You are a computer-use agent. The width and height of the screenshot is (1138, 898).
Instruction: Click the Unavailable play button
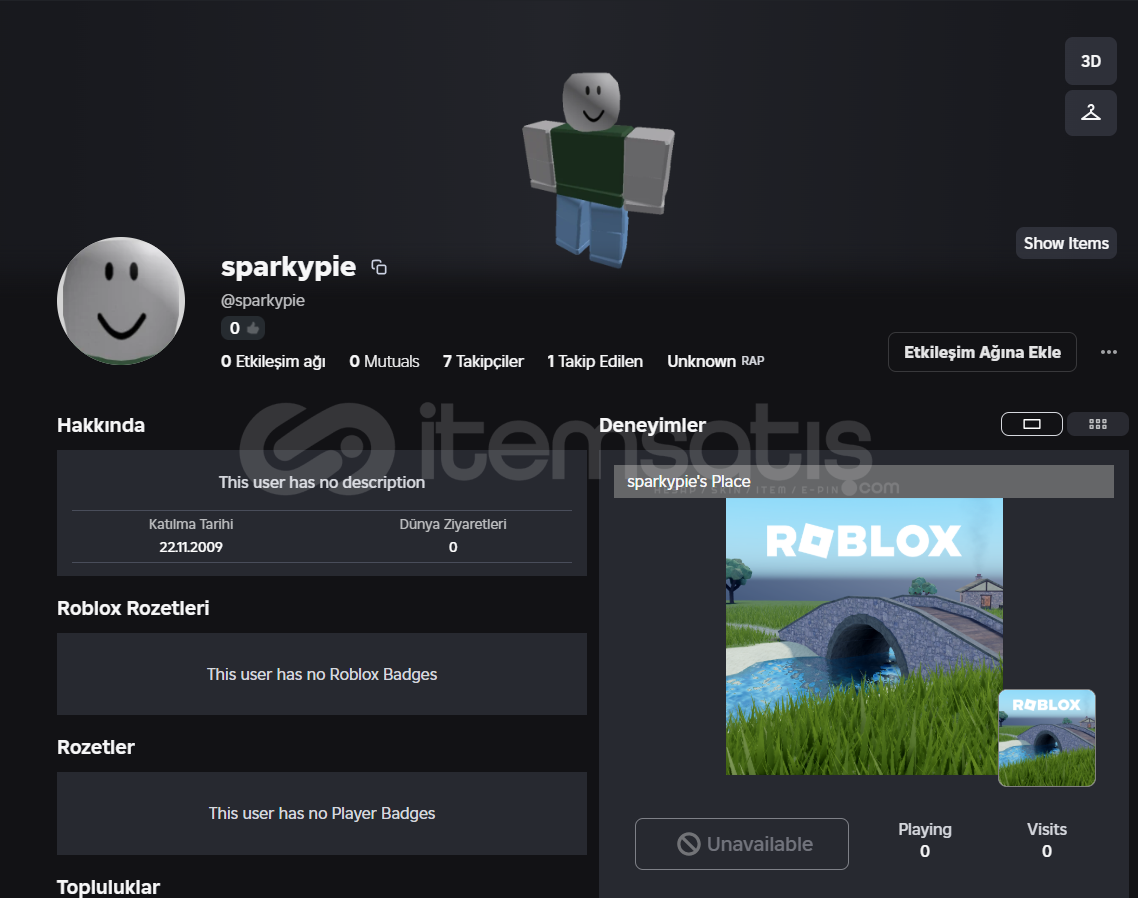tap(741, 844)
